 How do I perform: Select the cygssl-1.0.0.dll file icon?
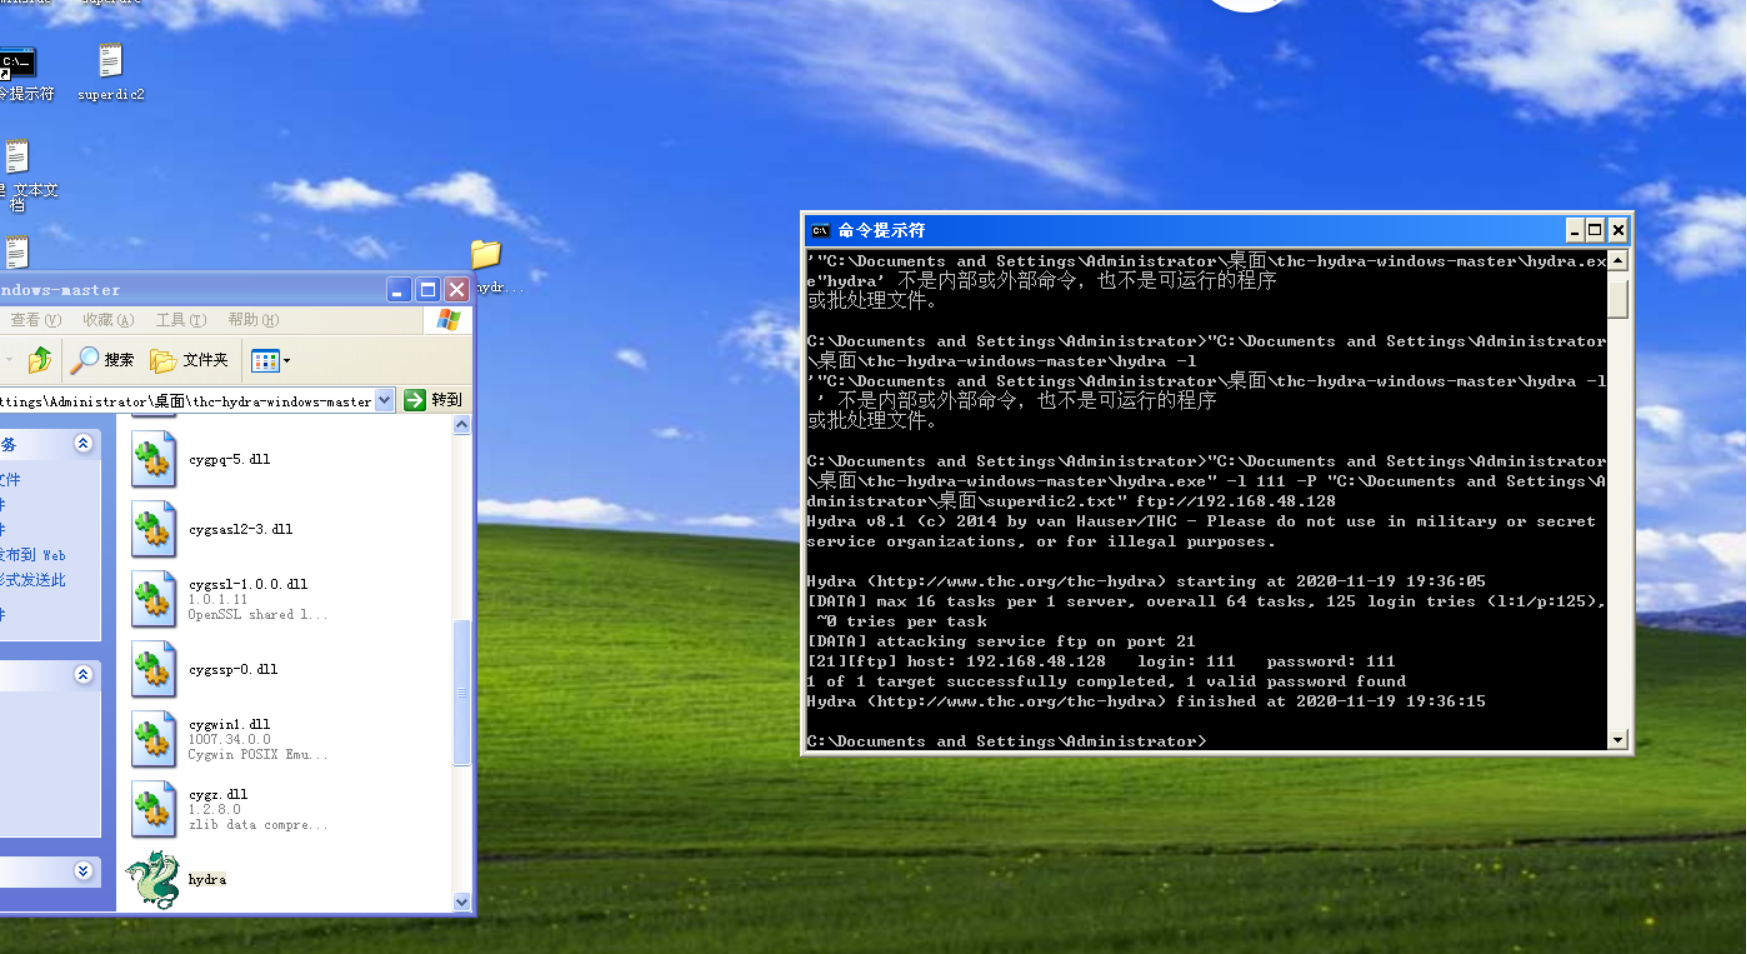click(154, 600)
